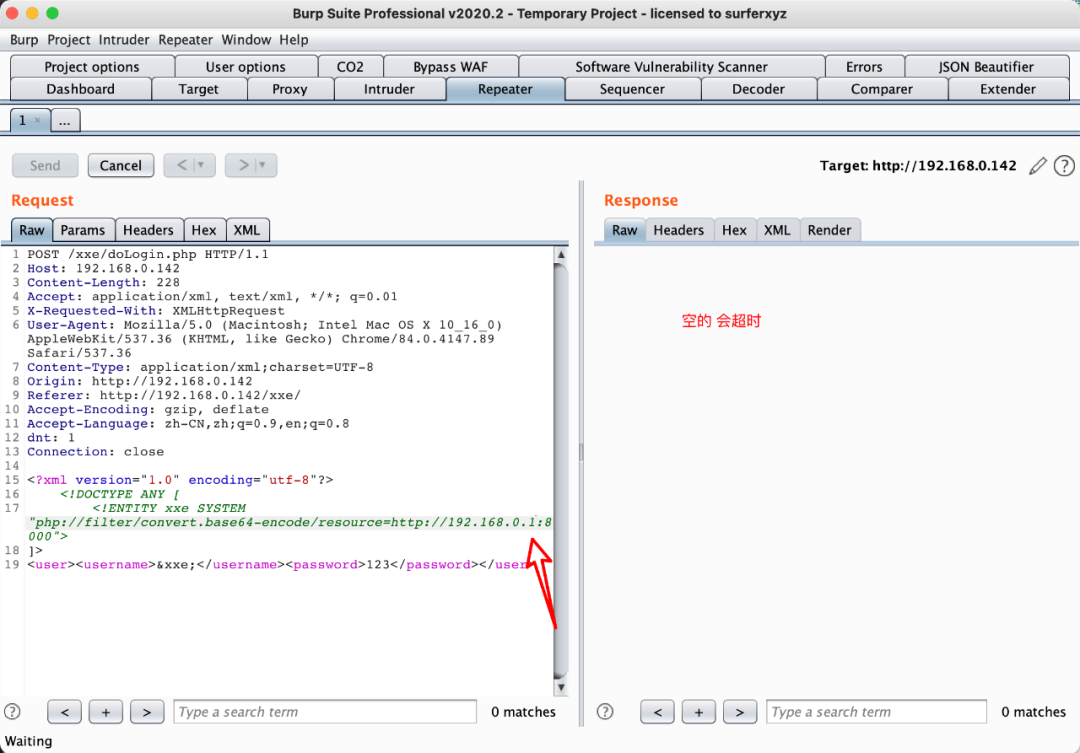
Task: Go forward in request history
Action: coord(243,165)
